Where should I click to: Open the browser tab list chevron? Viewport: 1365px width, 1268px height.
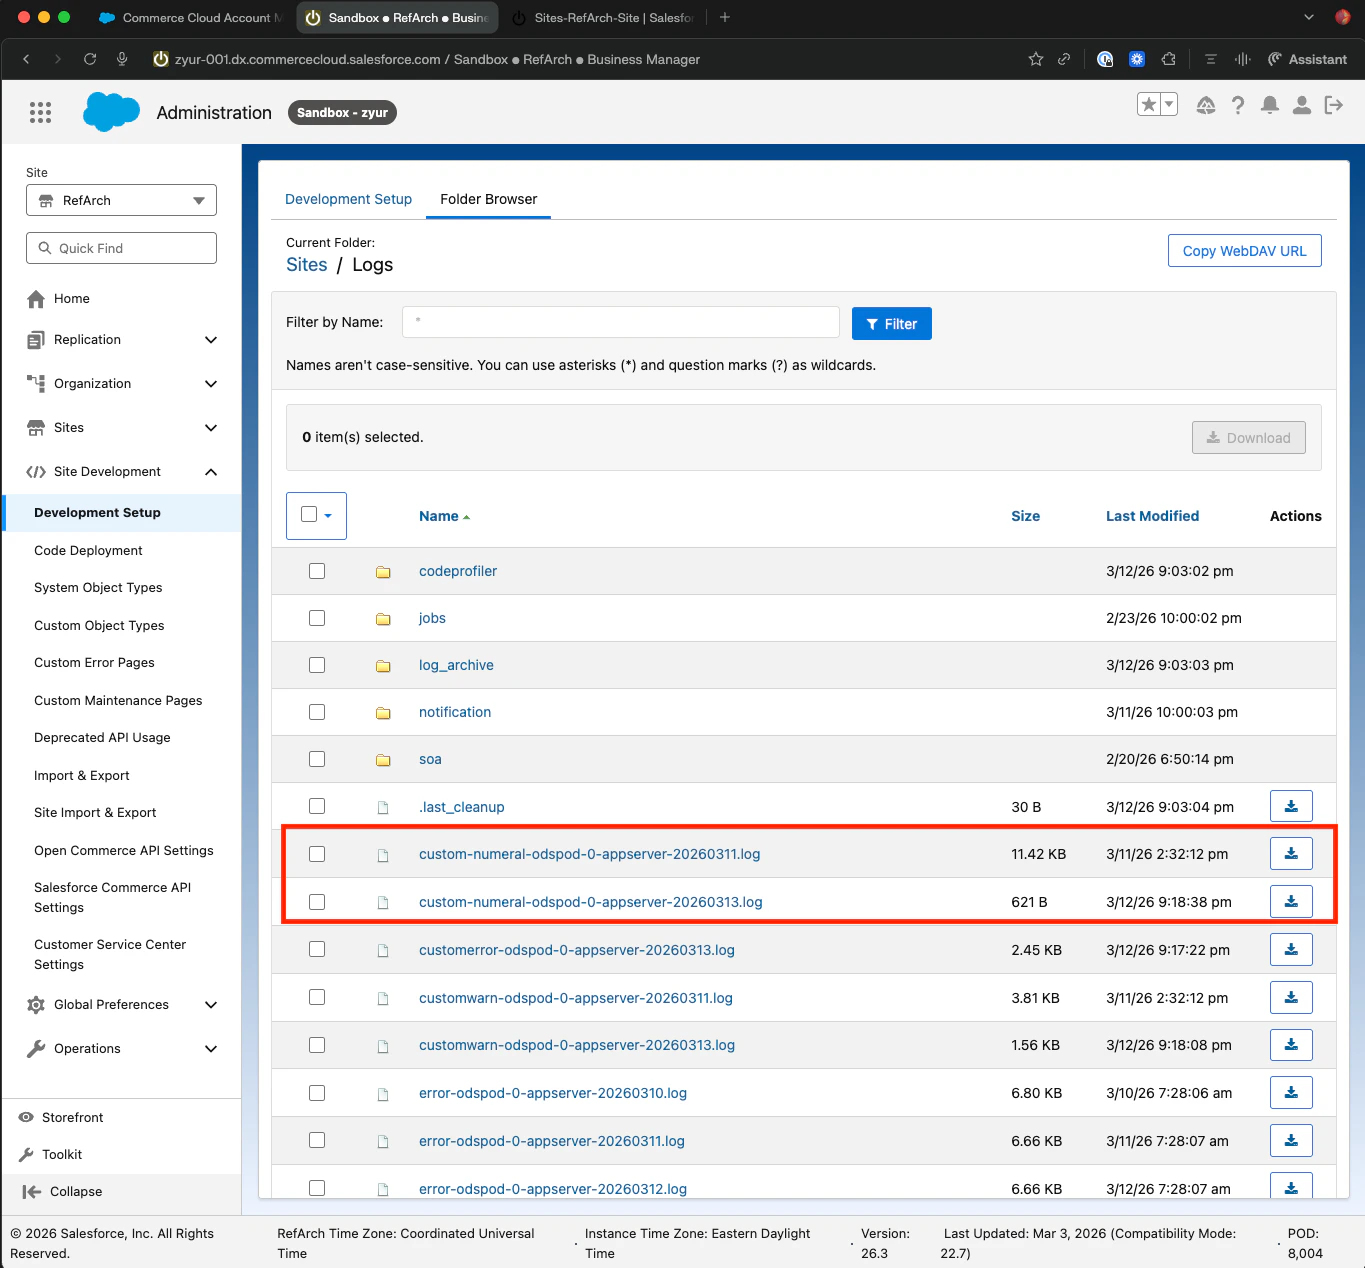coord(1309,17)
